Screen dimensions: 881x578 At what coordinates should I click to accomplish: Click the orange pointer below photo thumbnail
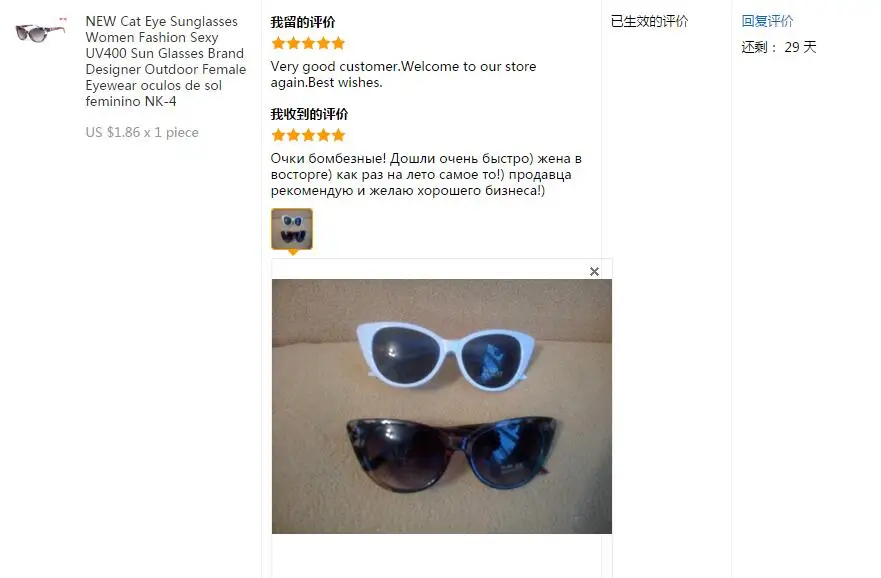pos(292,252)
